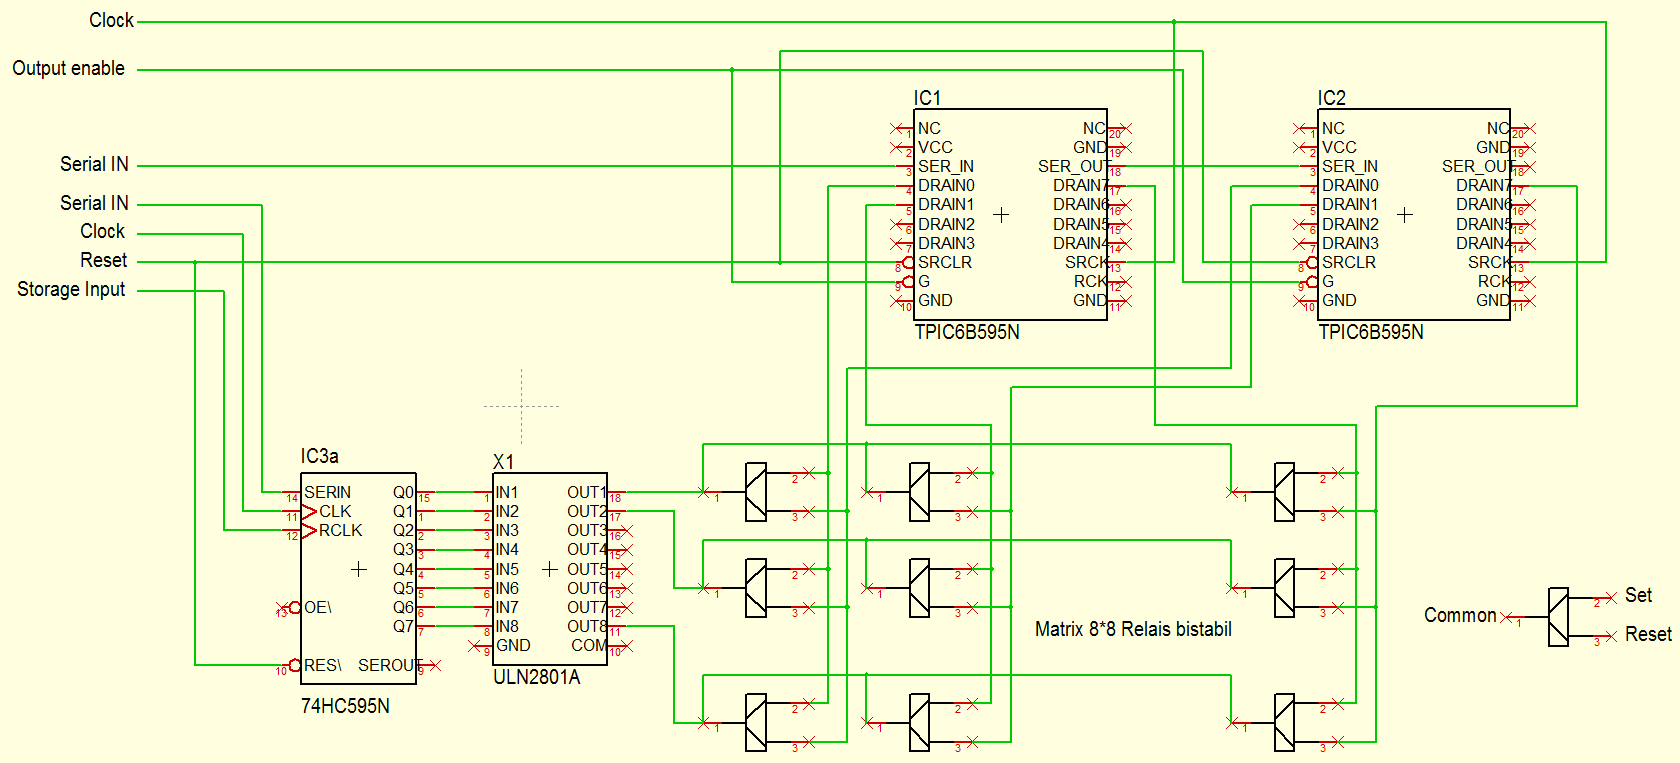The image size is (1680, 763).
Task: Select the IN1 pin on X1
Action: pos(507,492)
